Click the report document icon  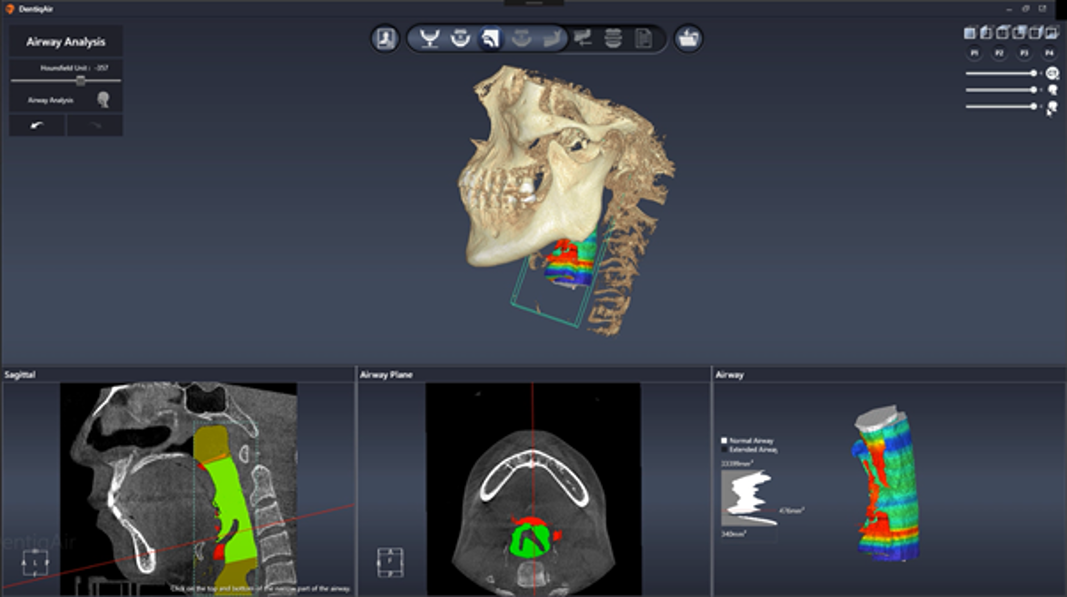(x=643, y=39)
